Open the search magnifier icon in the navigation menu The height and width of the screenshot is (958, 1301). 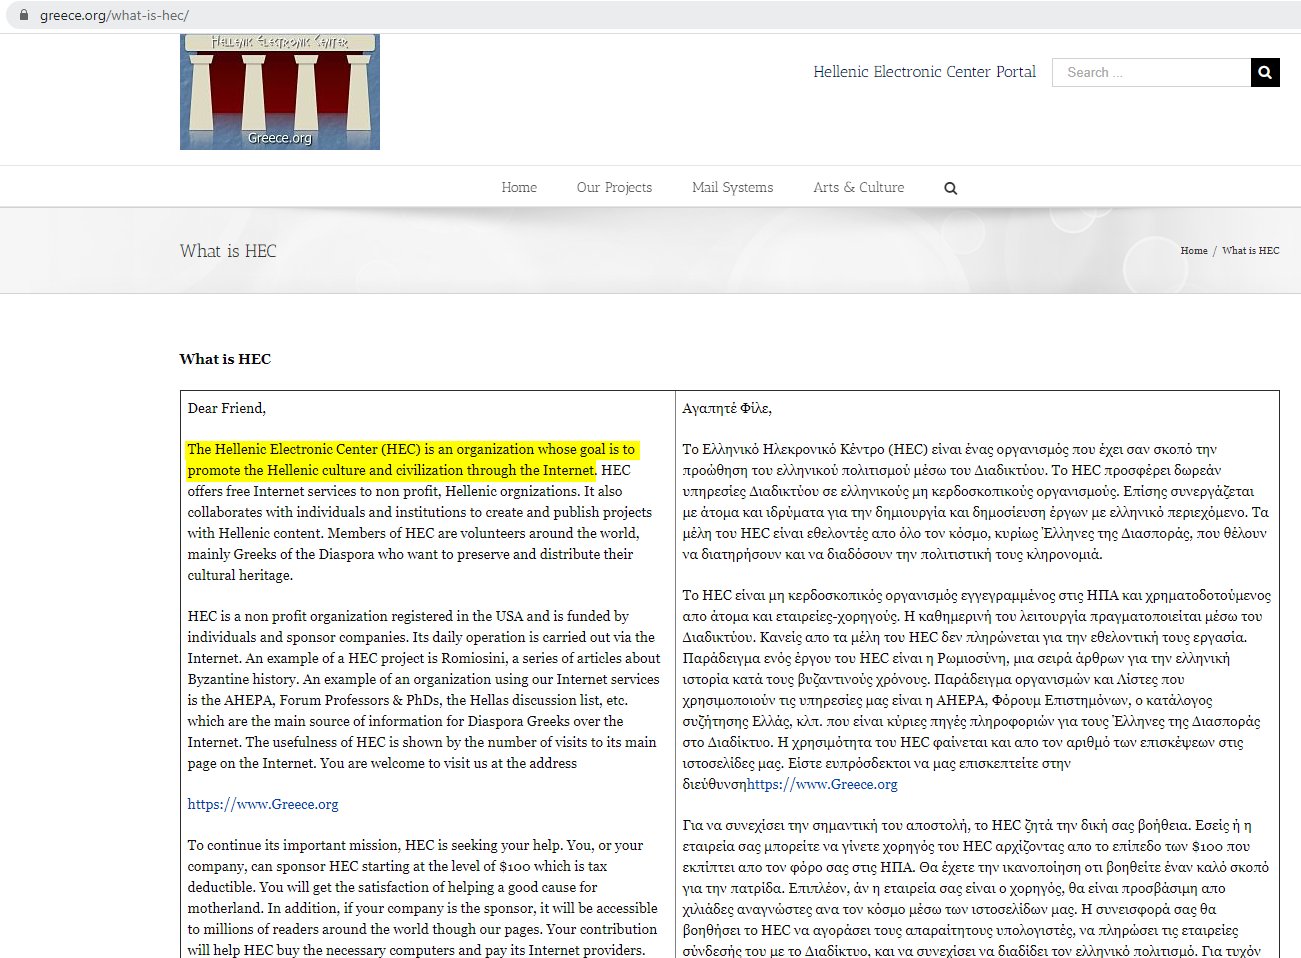tap(951, 188)
